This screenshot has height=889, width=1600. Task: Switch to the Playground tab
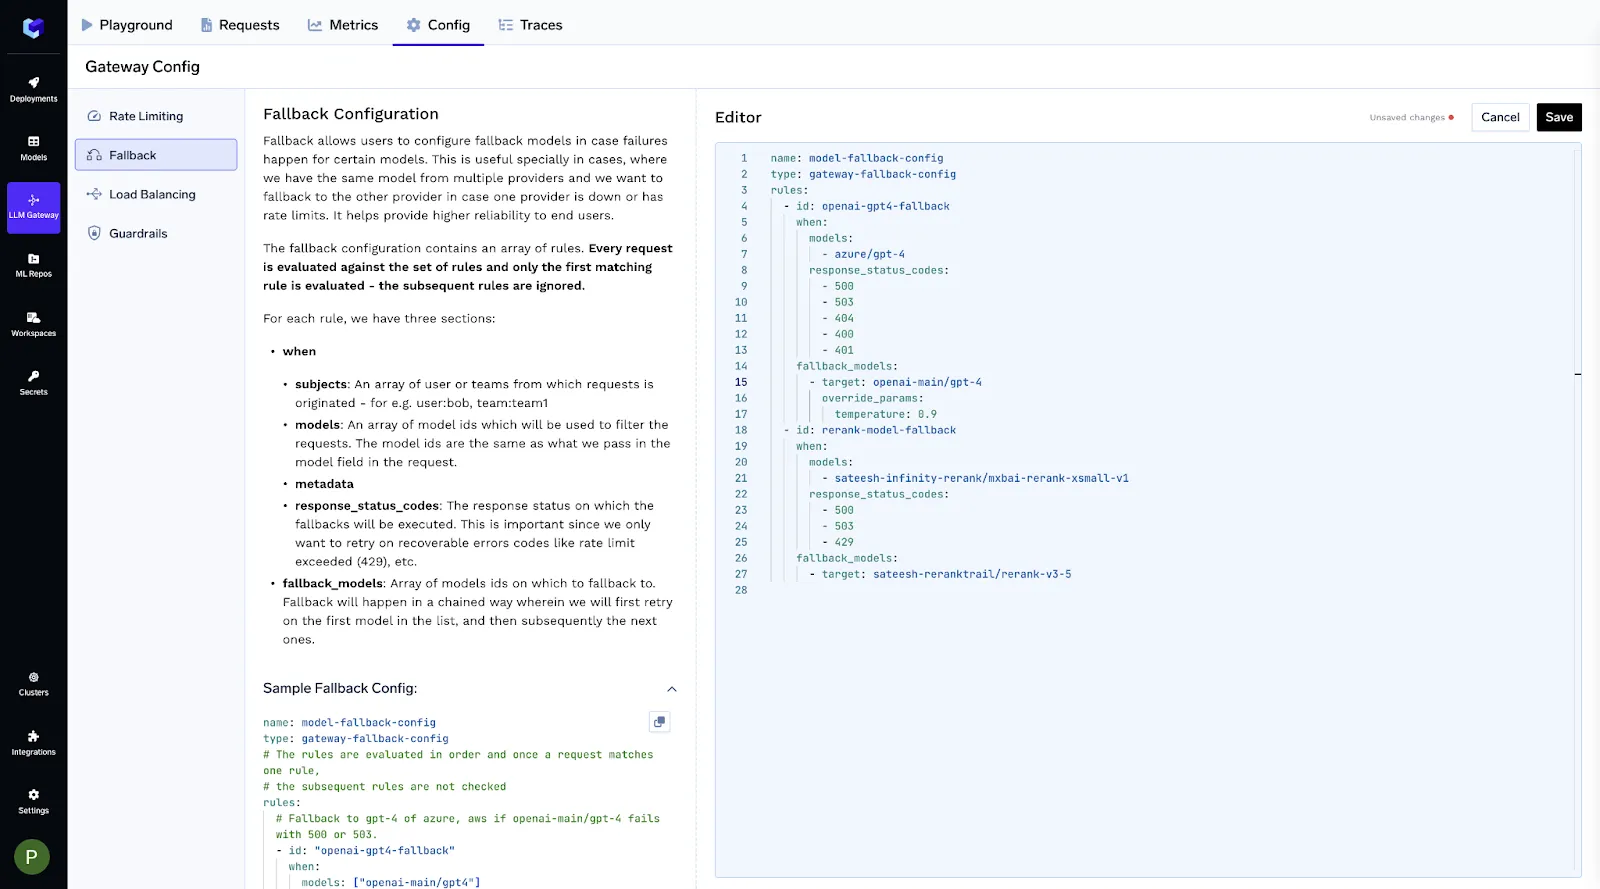[x=126, y=25]
